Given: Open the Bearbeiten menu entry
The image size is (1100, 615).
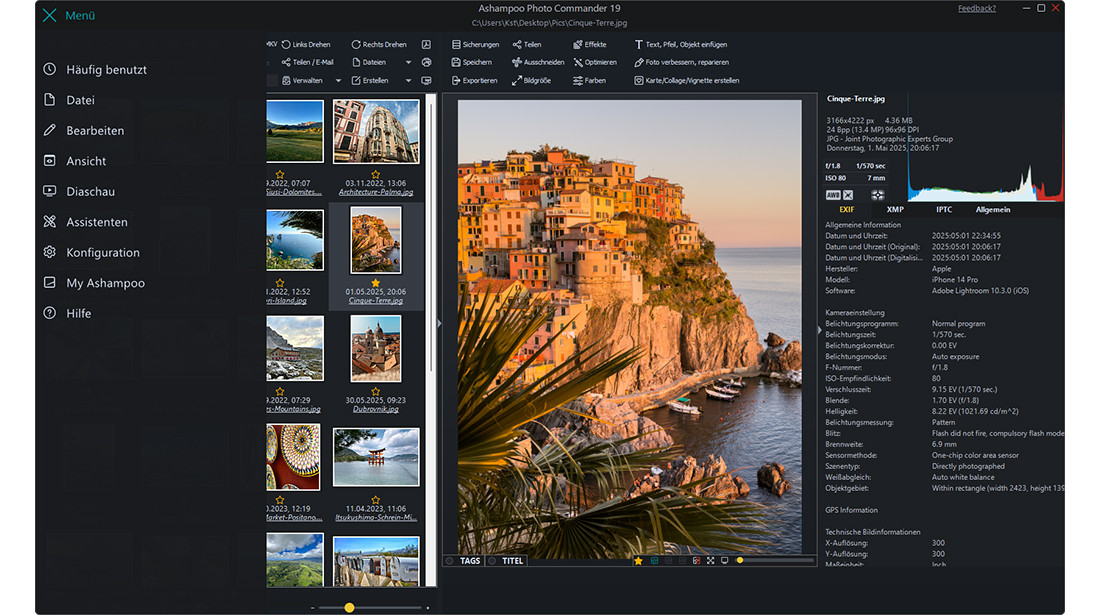Looking at the screenshot, I should click(83, 130).
